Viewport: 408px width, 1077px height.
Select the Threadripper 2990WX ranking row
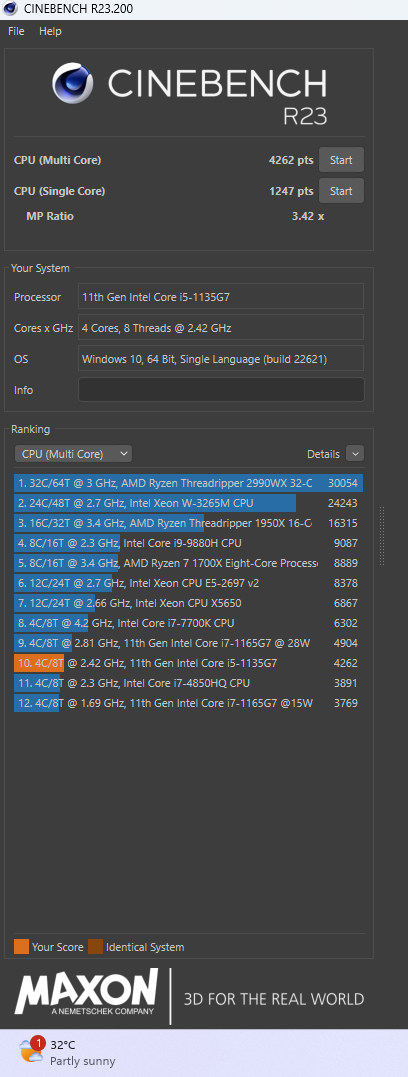click(x=188, y=483)
